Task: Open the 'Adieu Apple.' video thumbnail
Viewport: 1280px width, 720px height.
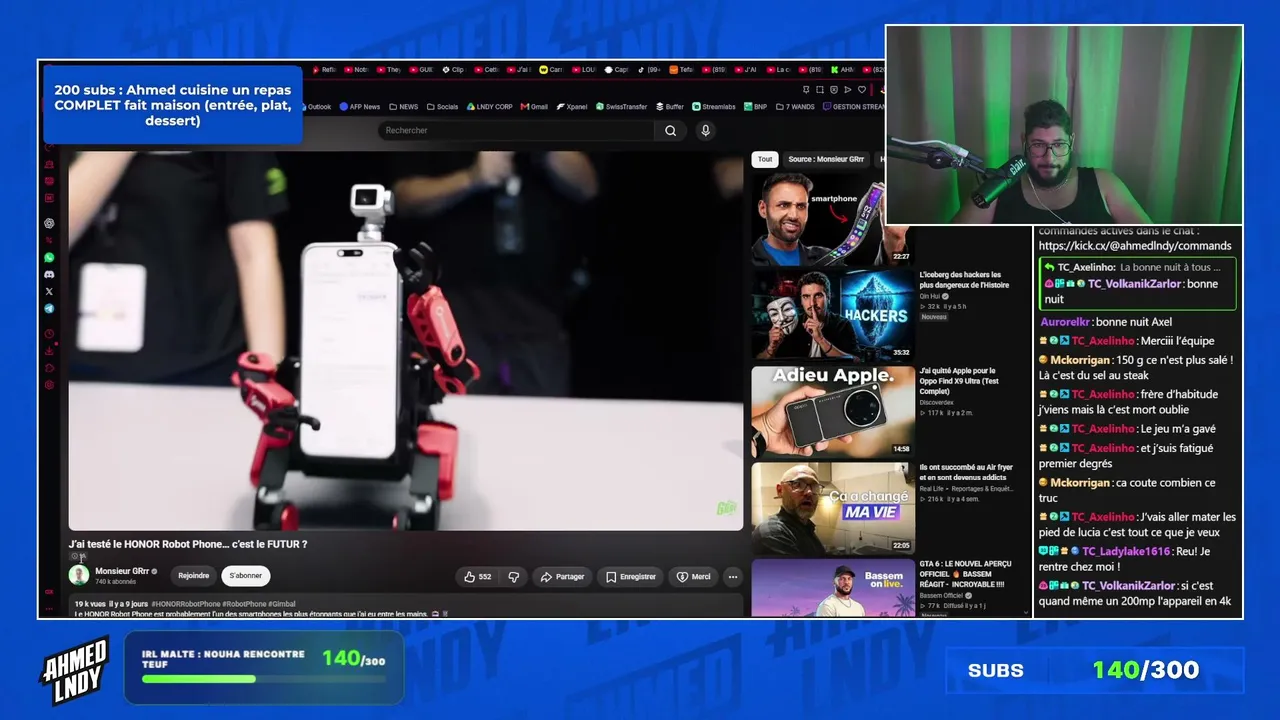Action: coord(833,411)
